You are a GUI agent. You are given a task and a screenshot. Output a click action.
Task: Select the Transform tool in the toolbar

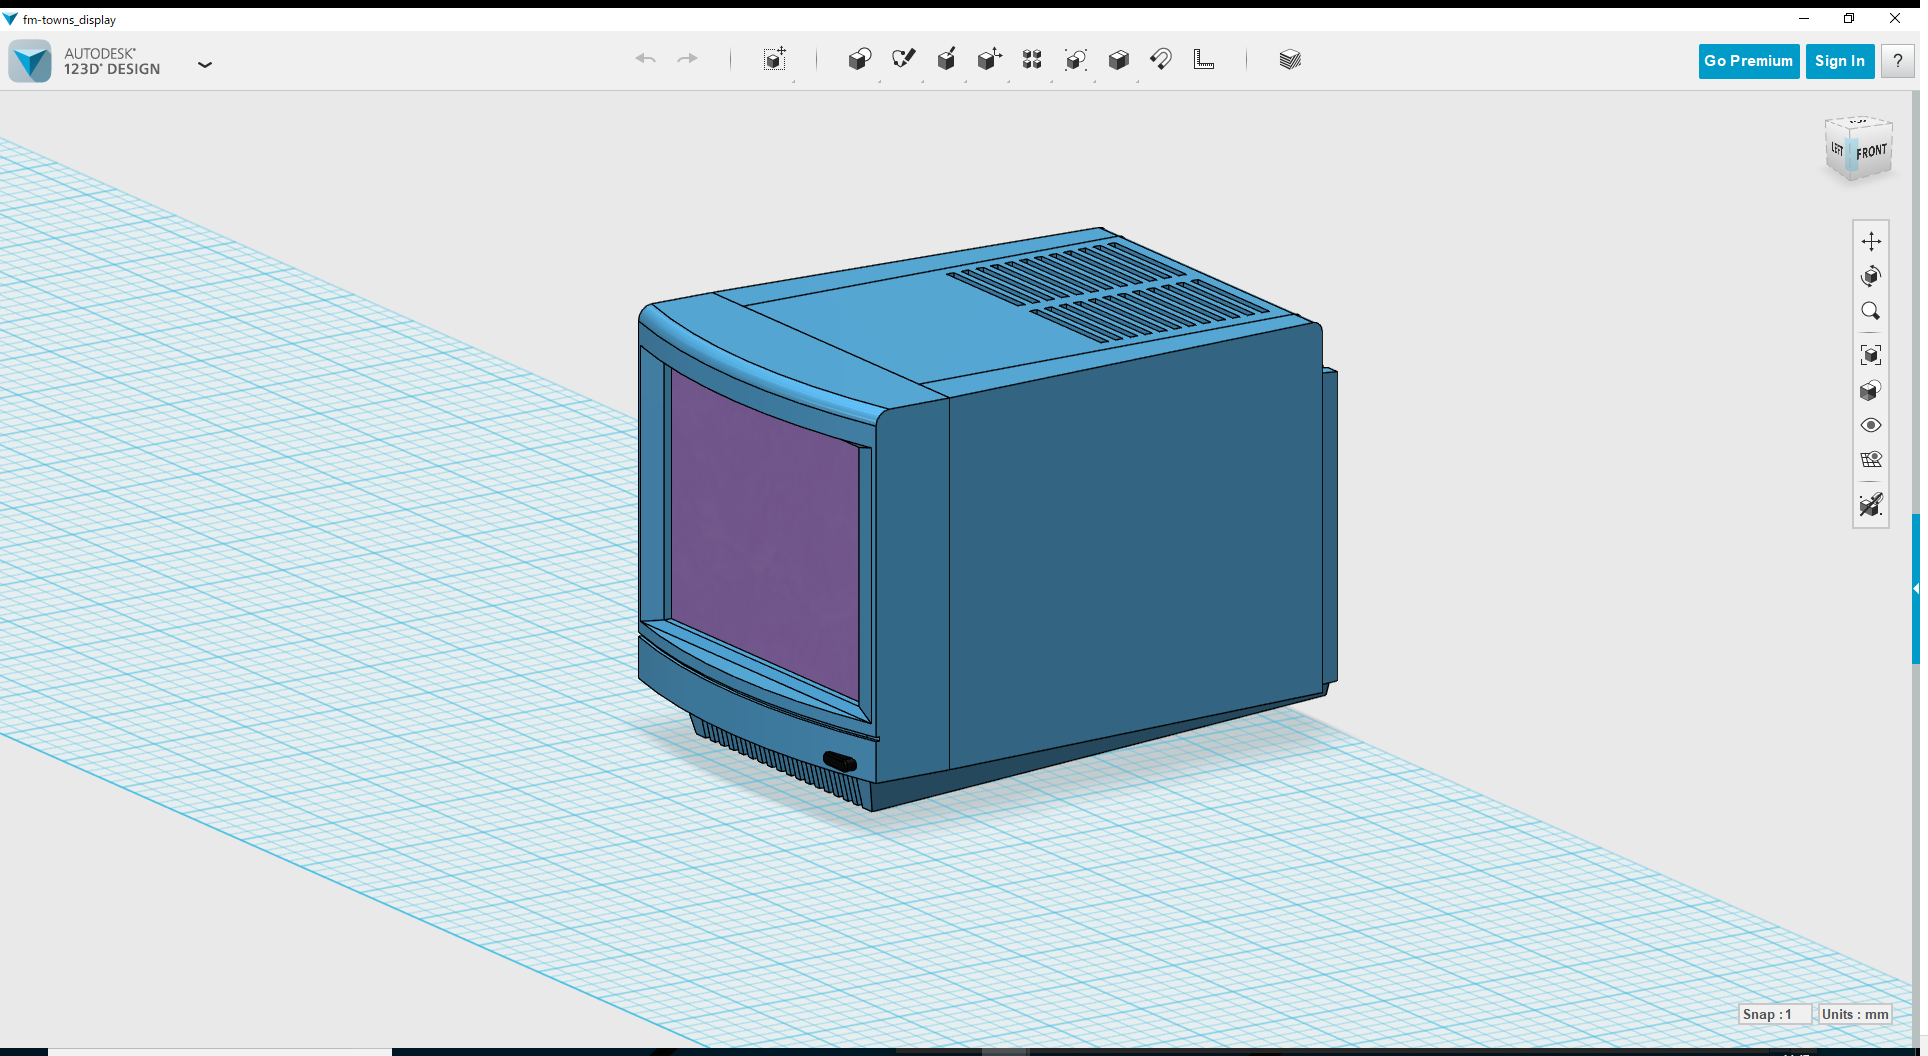(775, 59)
